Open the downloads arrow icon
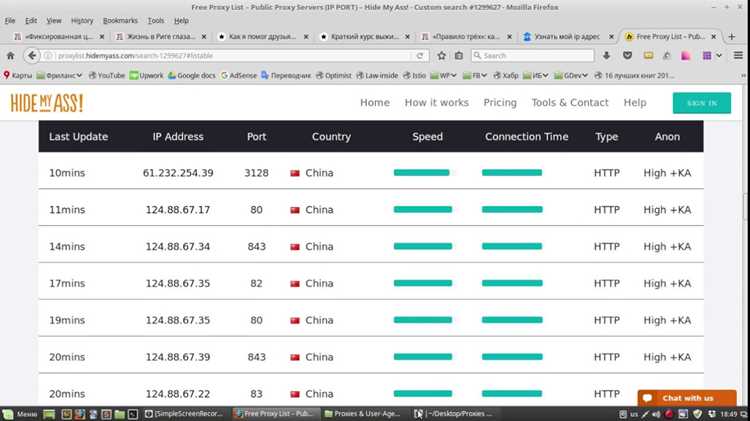The height and width of the screenshot is (421, 750). [607, 56]
